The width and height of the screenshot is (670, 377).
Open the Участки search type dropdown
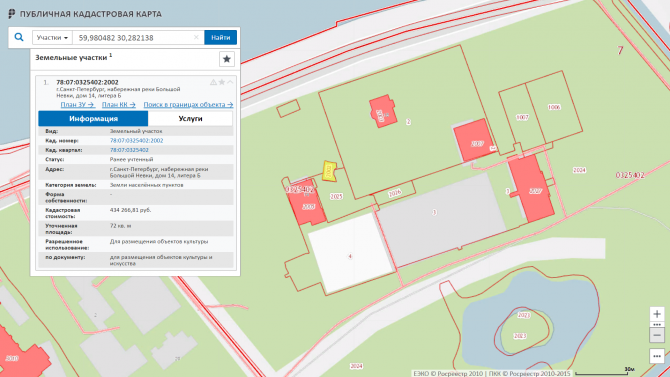[x=52, y=38]
